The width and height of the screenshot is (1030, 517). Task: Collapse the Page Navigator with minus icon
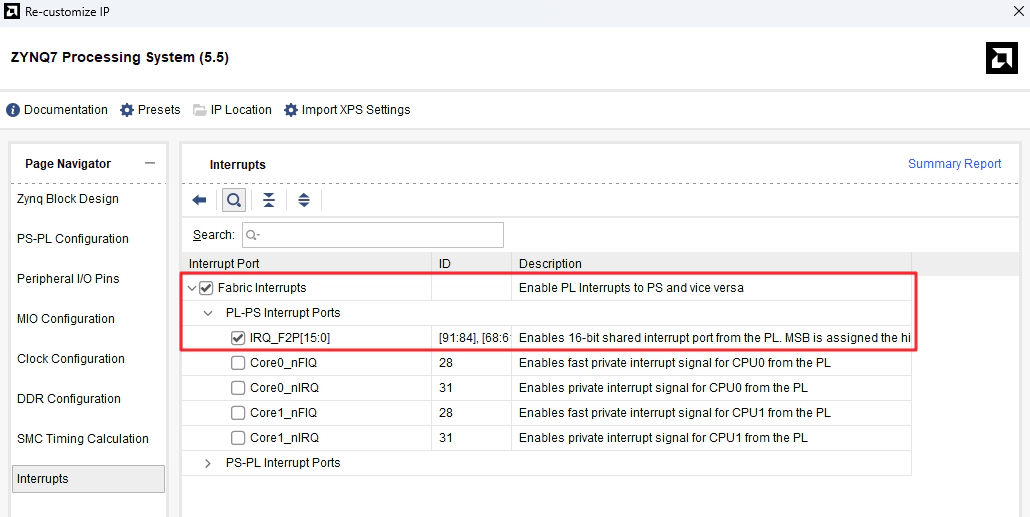[x=150, y=163]
